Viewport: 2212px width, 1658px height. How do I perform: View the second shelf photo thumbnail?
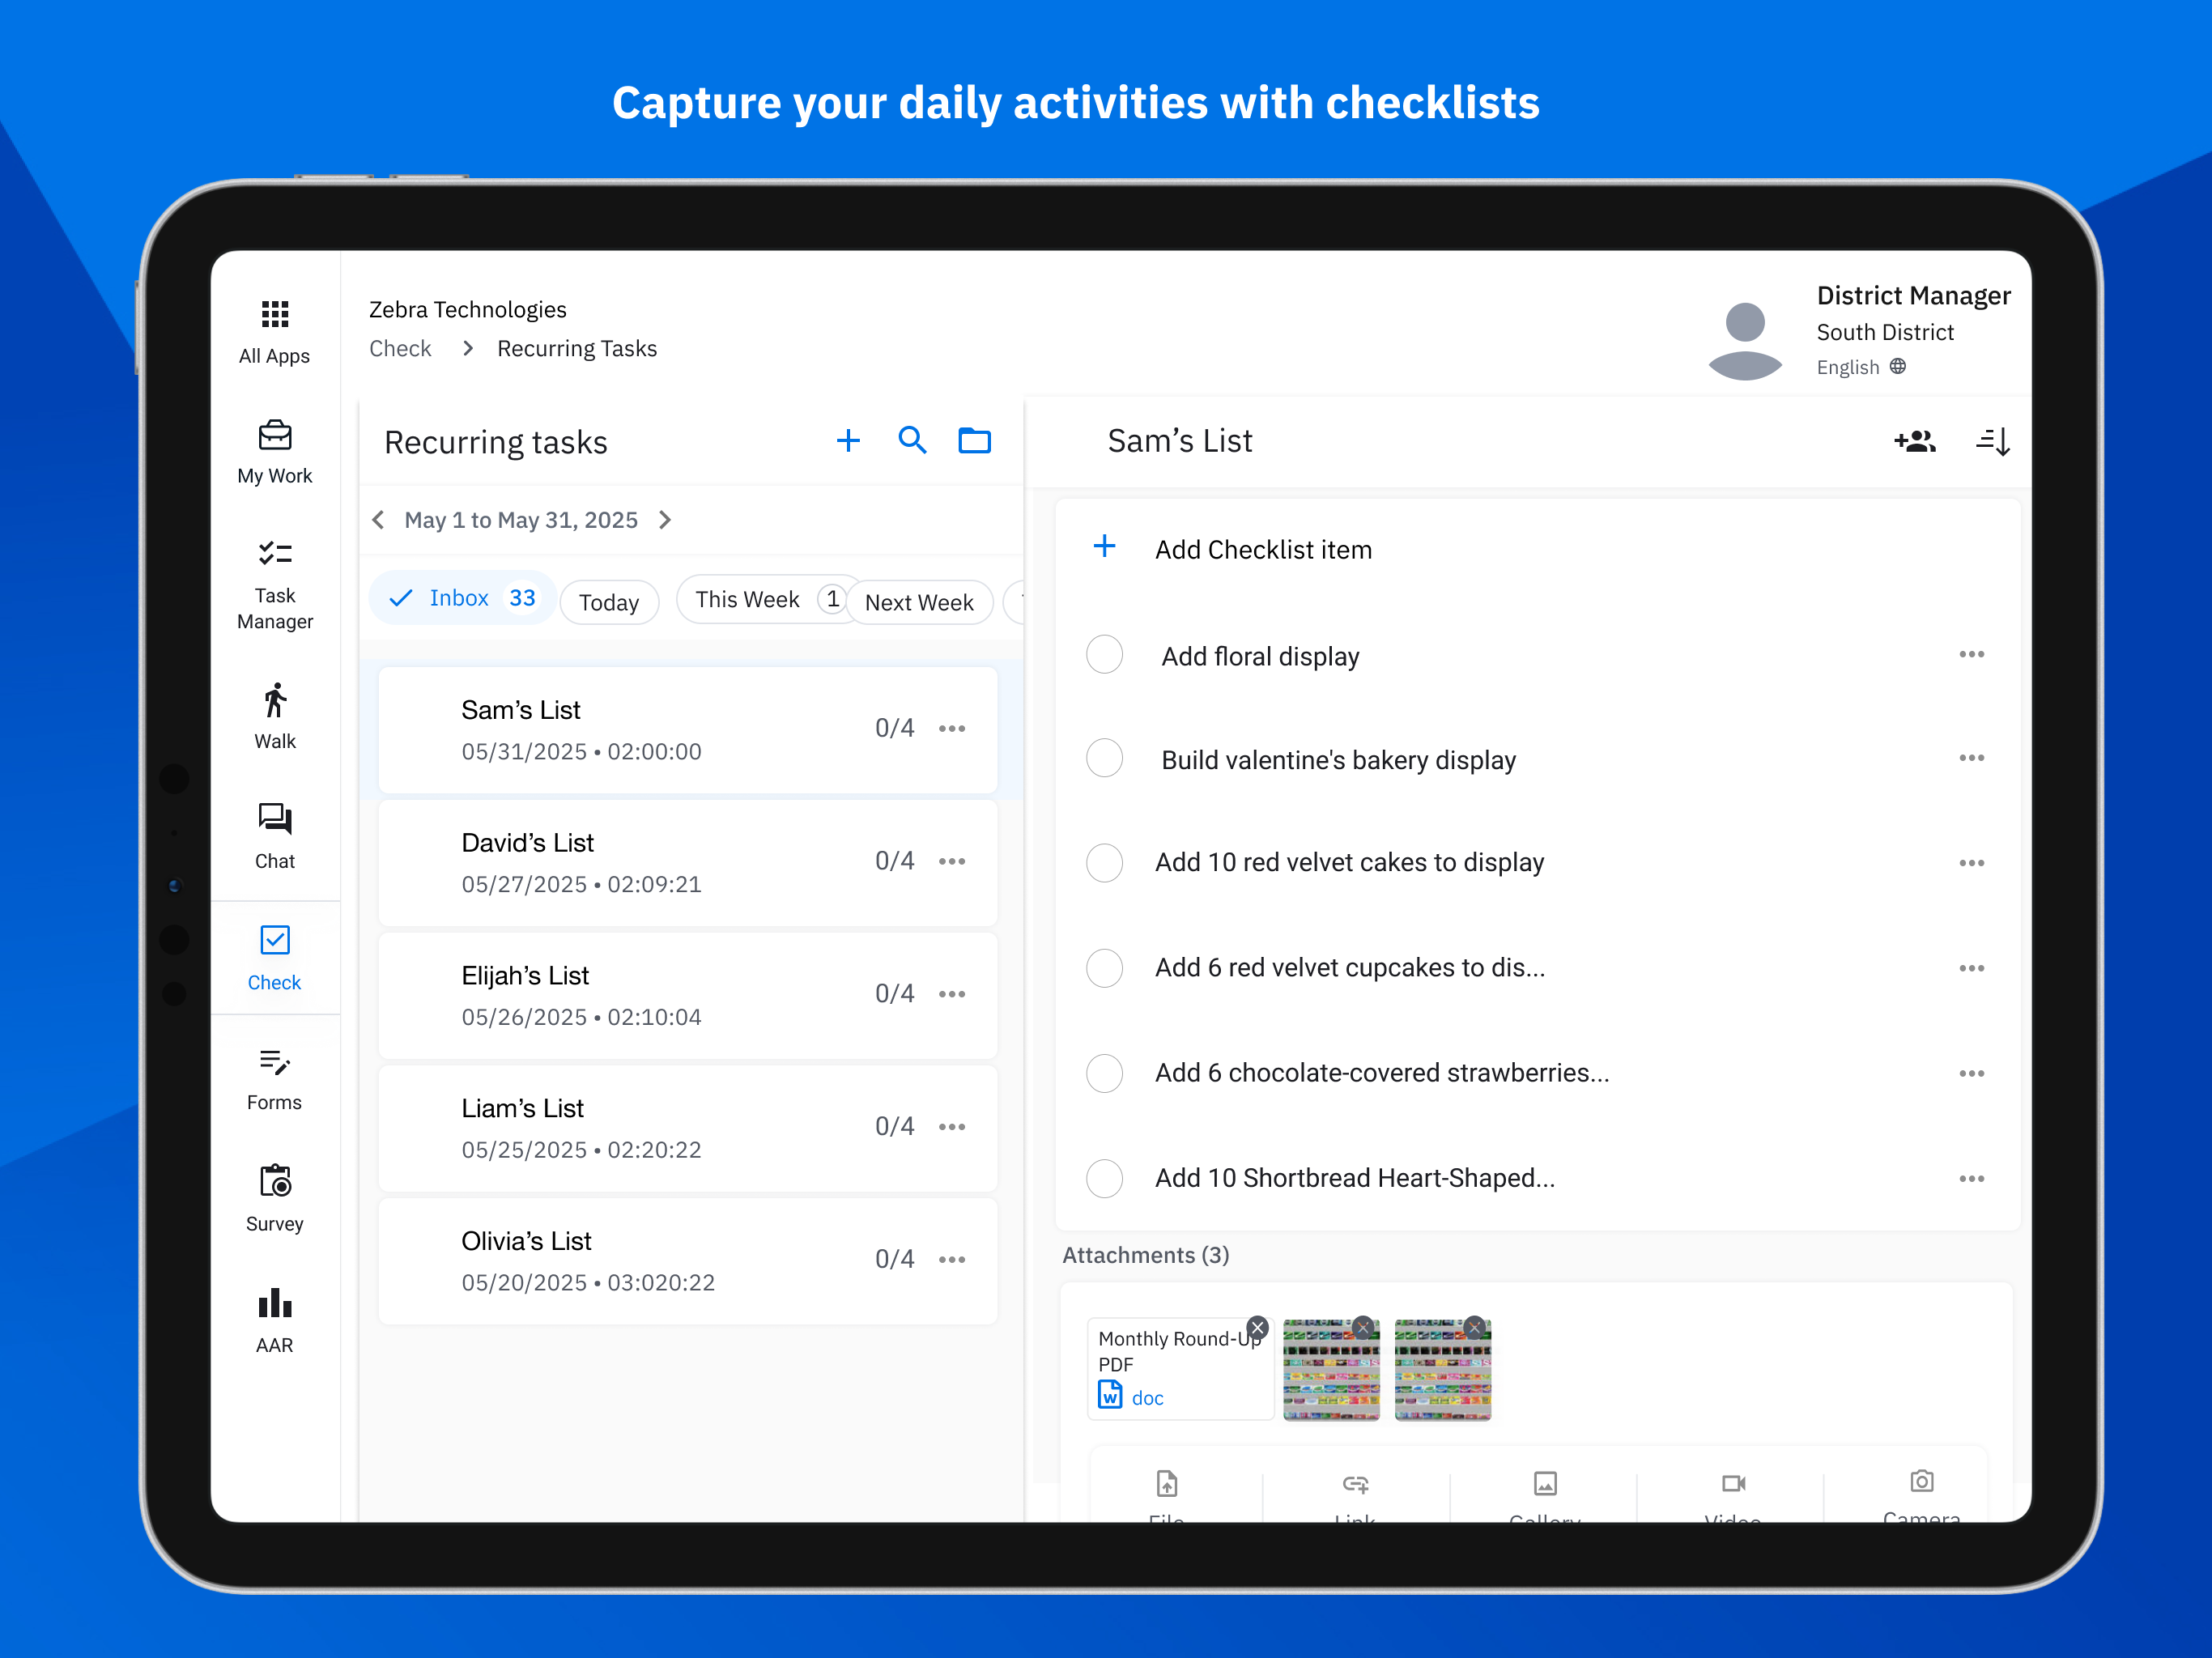point(1442,1370)
